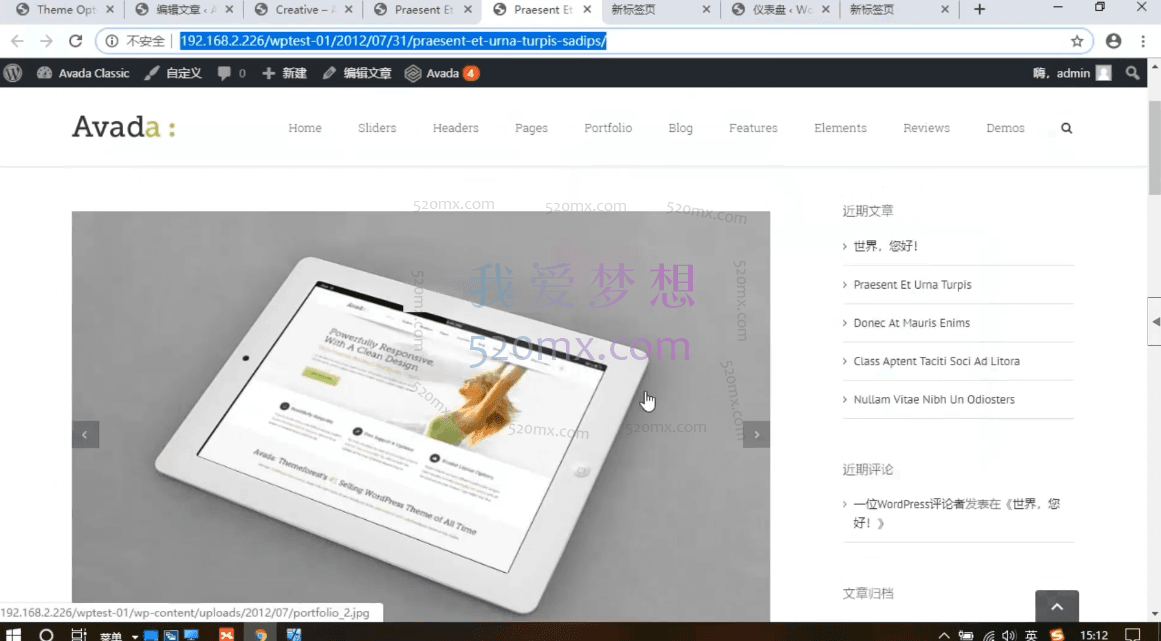
Task: Open the Avada menu with notification badge 4
Action: tap(440, 72)
